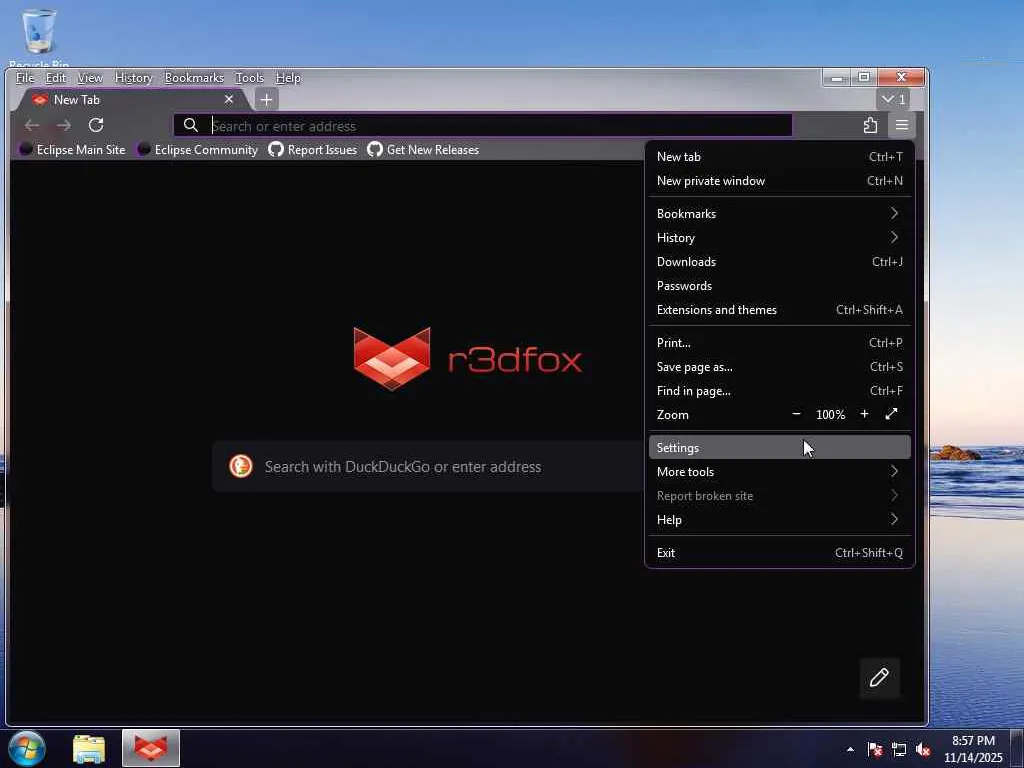Click the muted volume tray icon
Image resolution: width=1024 pixels, height=768 pixels.
coord(923,750)
